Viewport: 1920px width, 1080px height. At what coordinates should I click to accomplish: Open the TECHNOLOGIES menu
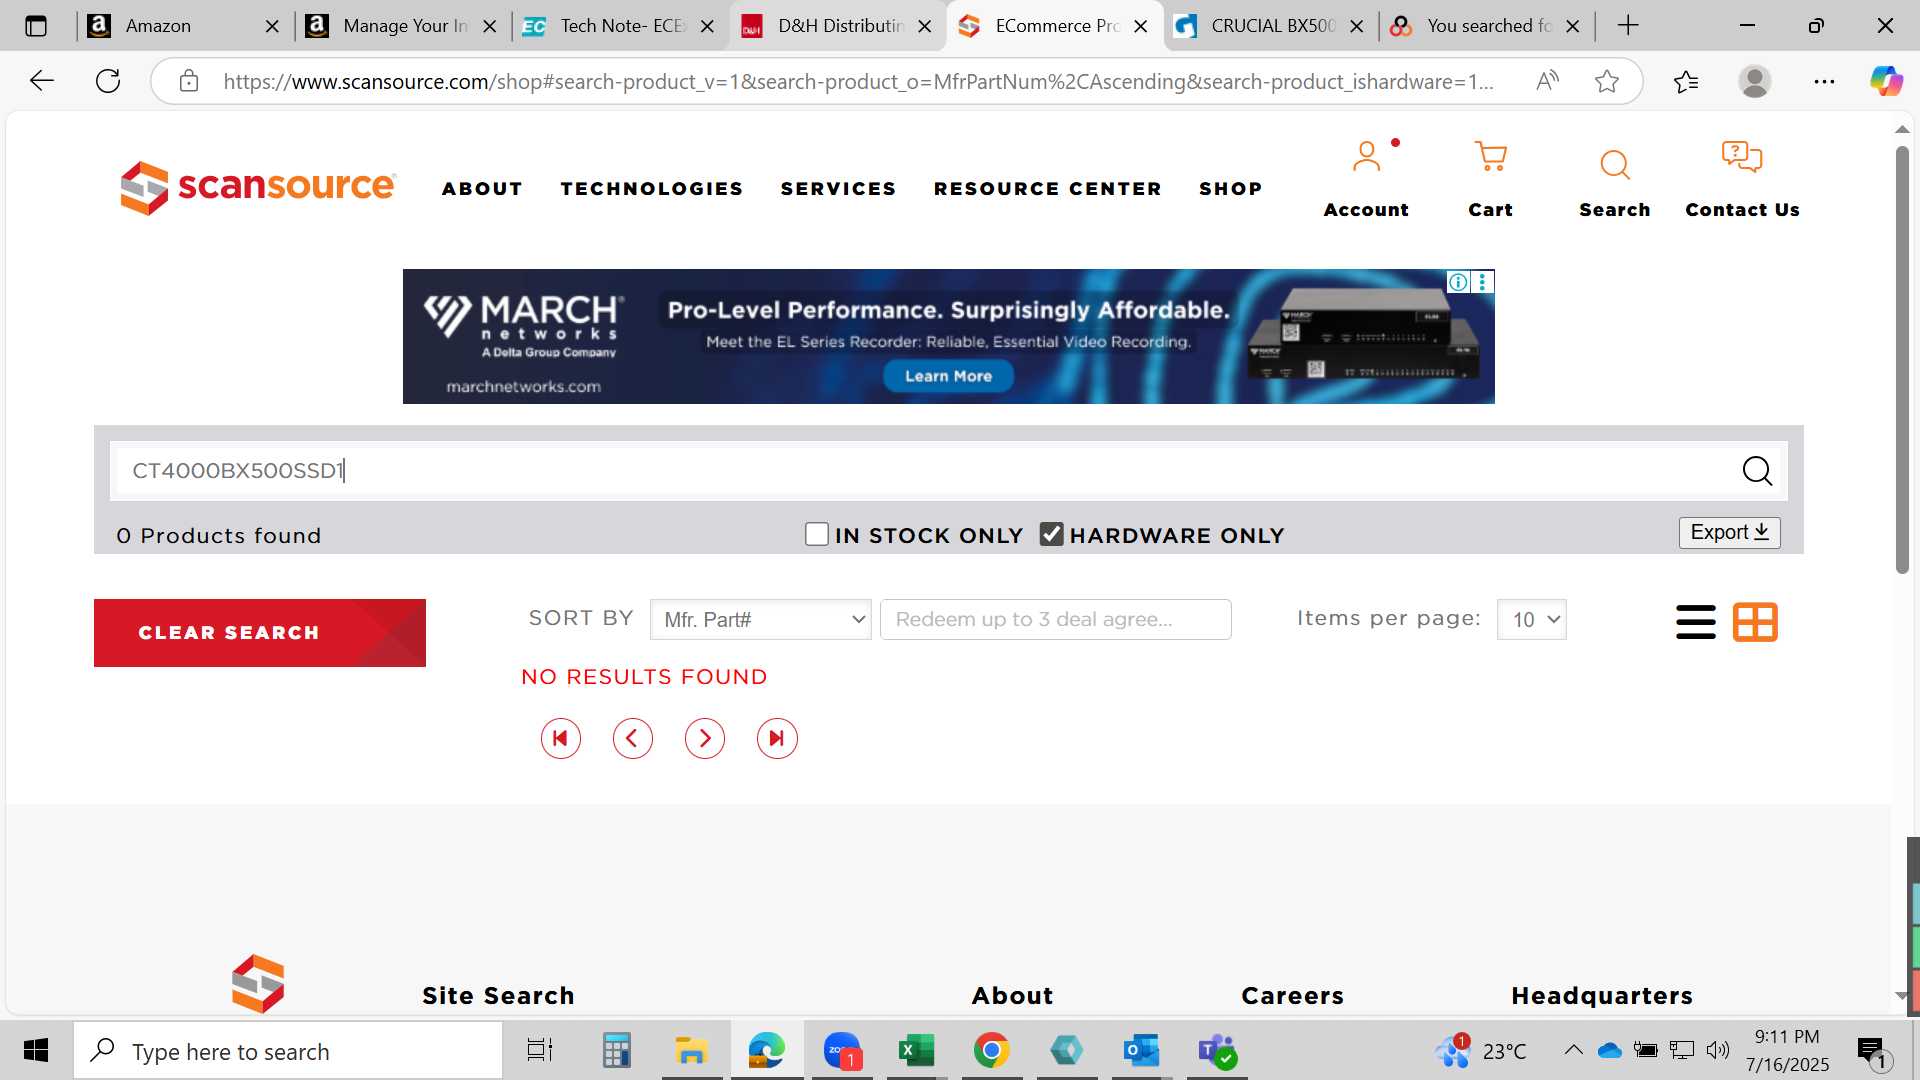coord(652,188)
